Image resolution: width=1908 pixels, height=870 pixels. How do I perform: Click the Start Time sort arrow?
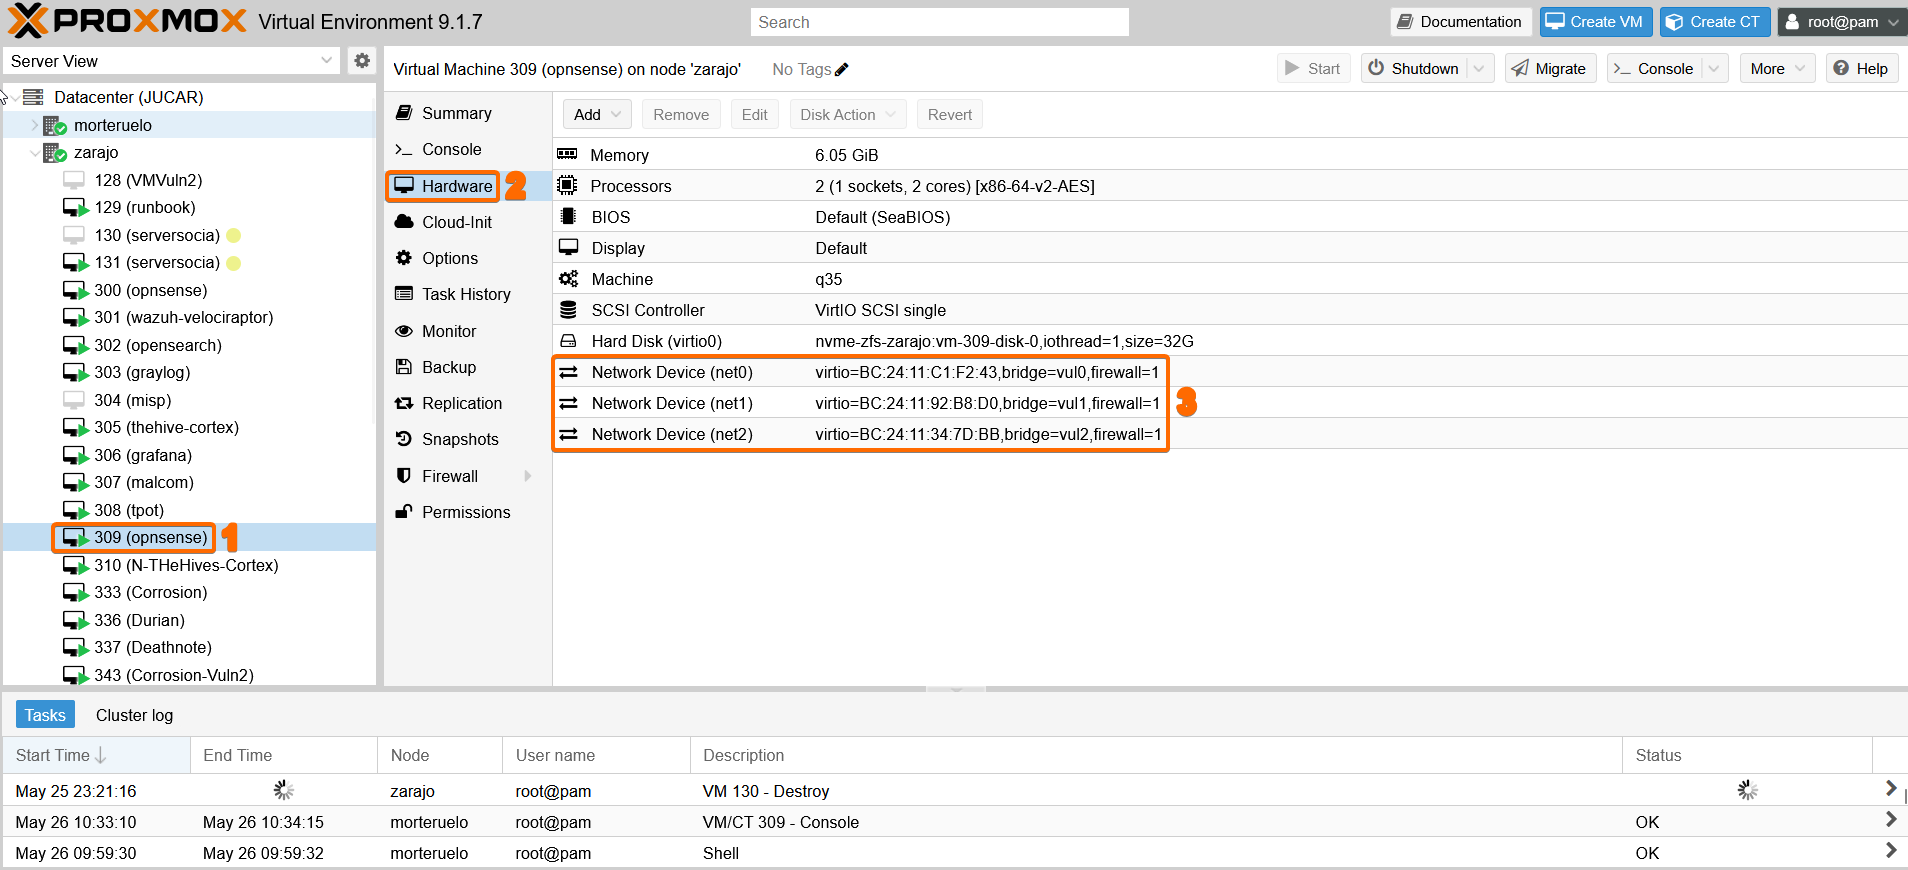101,755
